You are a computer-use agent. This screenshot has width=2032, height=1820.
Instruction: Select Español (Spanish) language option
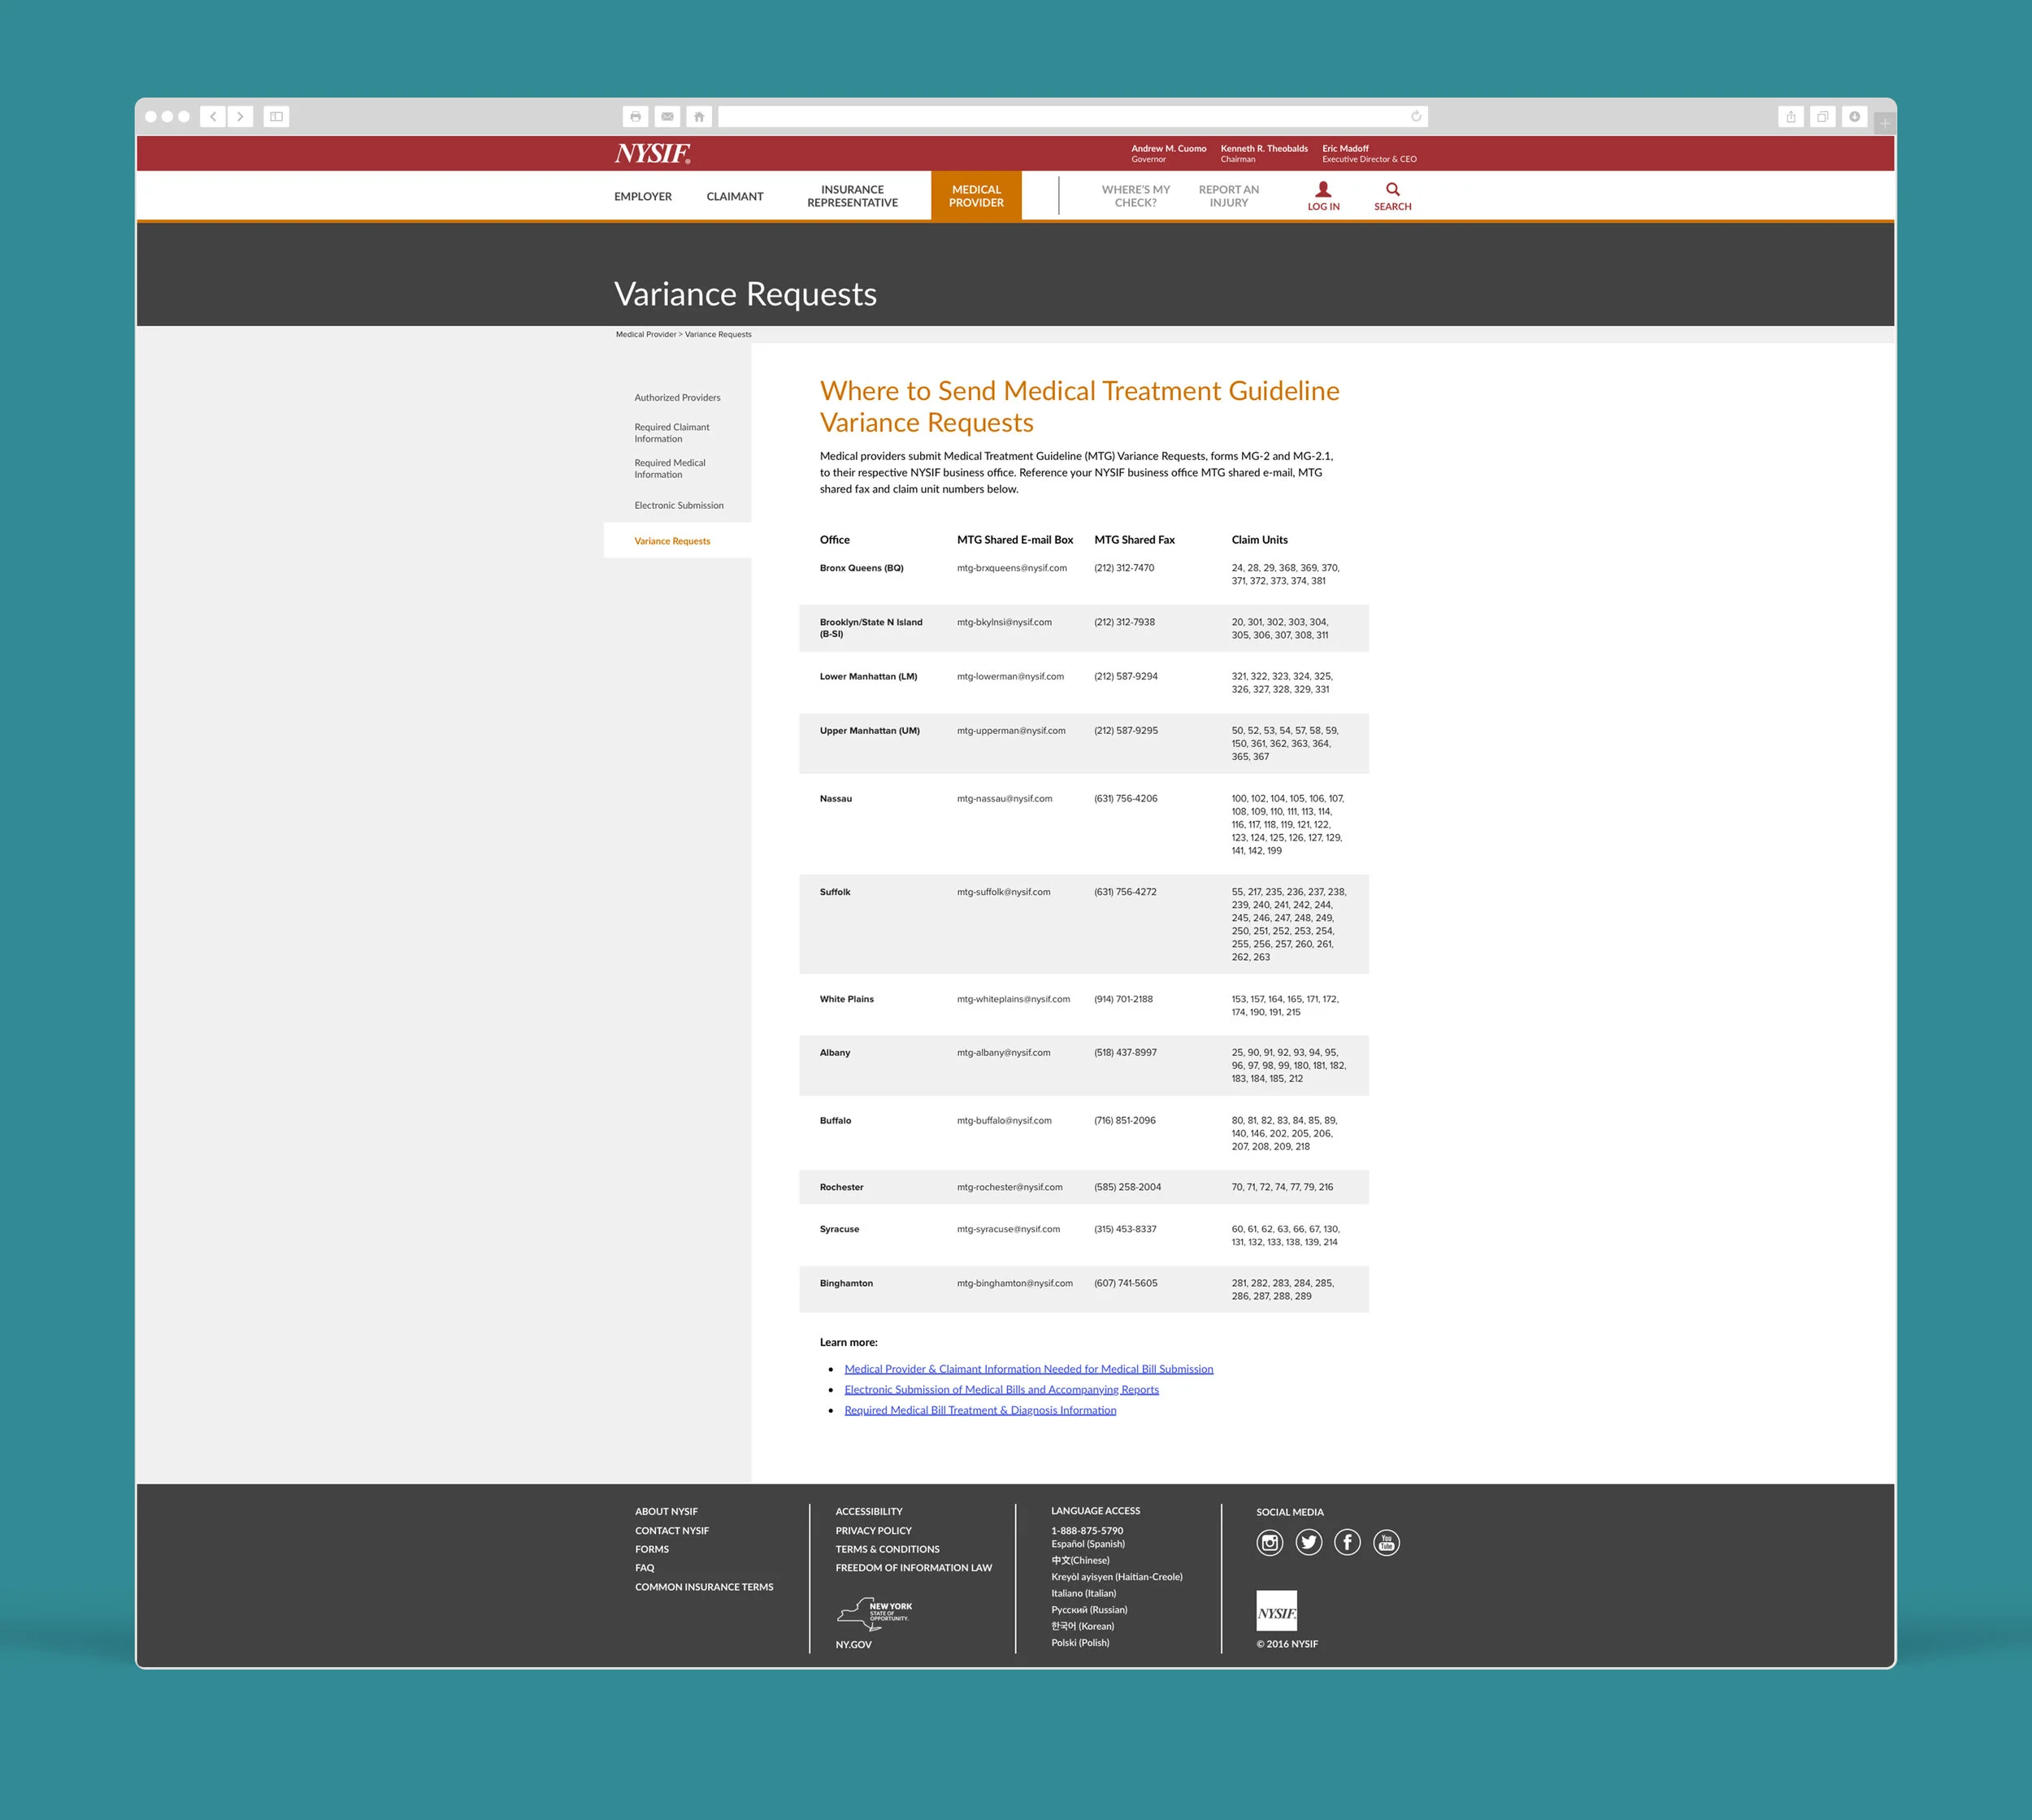click(1088, 1544)
